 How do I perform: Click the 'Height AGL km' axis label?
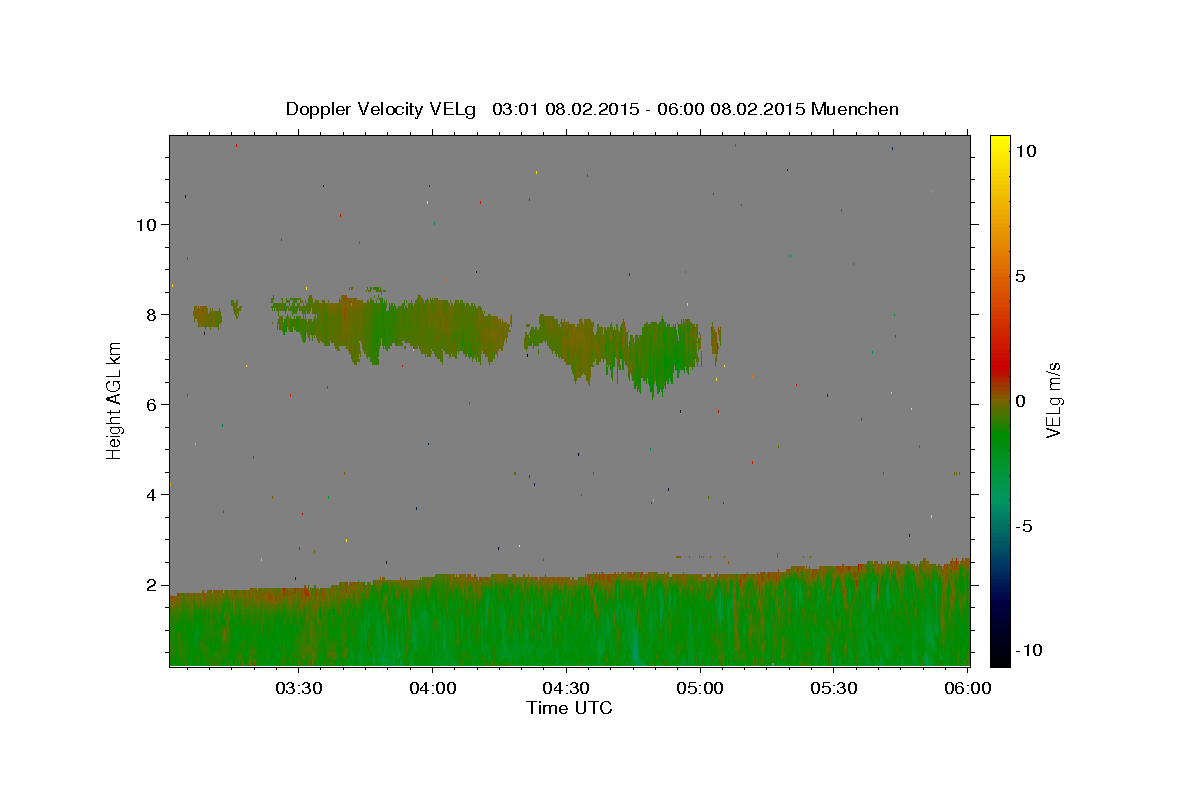coord(115,400)
